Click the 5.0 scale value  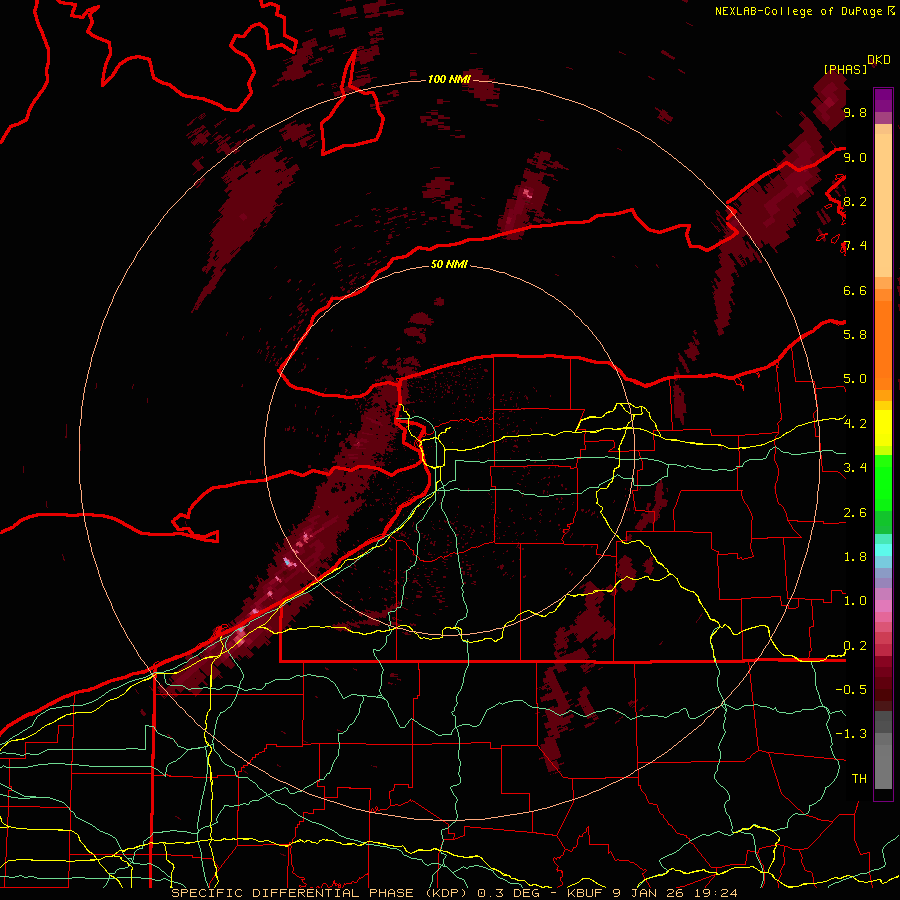855,379
